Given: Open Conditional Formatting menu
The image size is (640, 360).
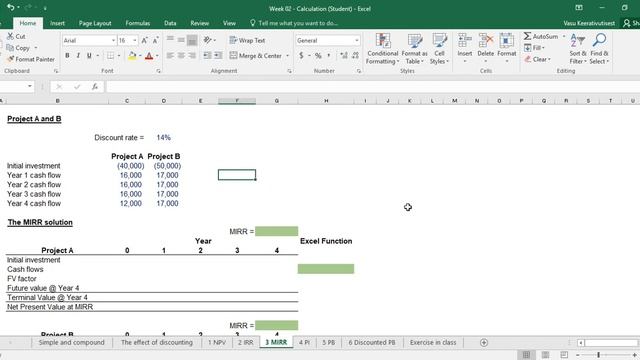Looking at the screenshot, I should click(382, 49).
